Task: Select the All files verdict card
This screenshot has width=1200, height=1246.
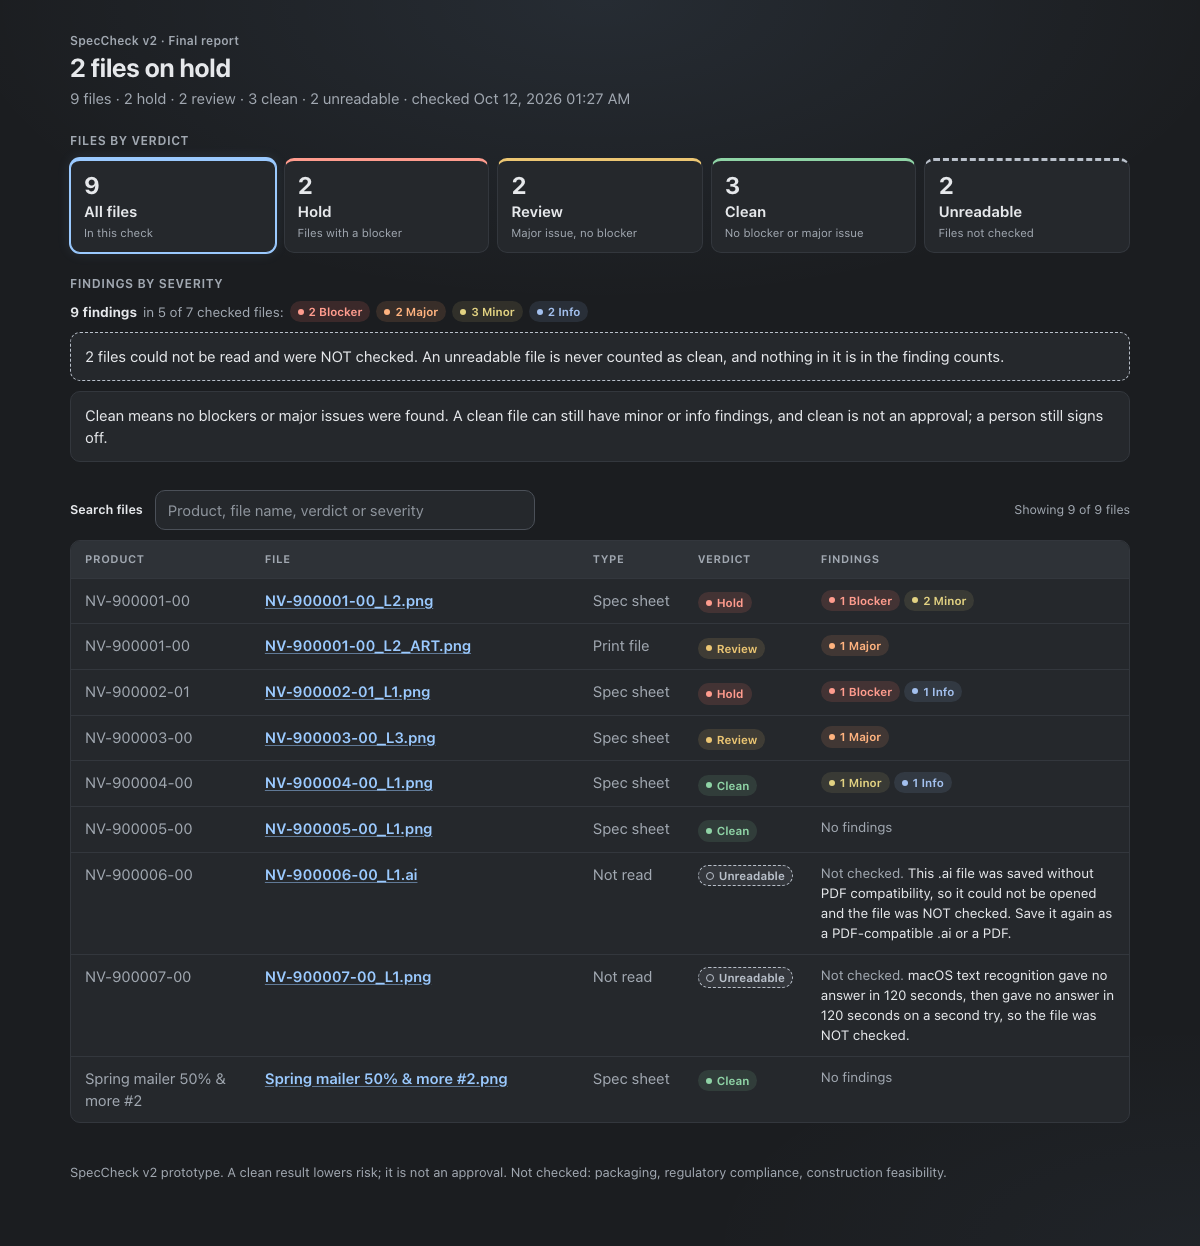Action: (173, 206)
